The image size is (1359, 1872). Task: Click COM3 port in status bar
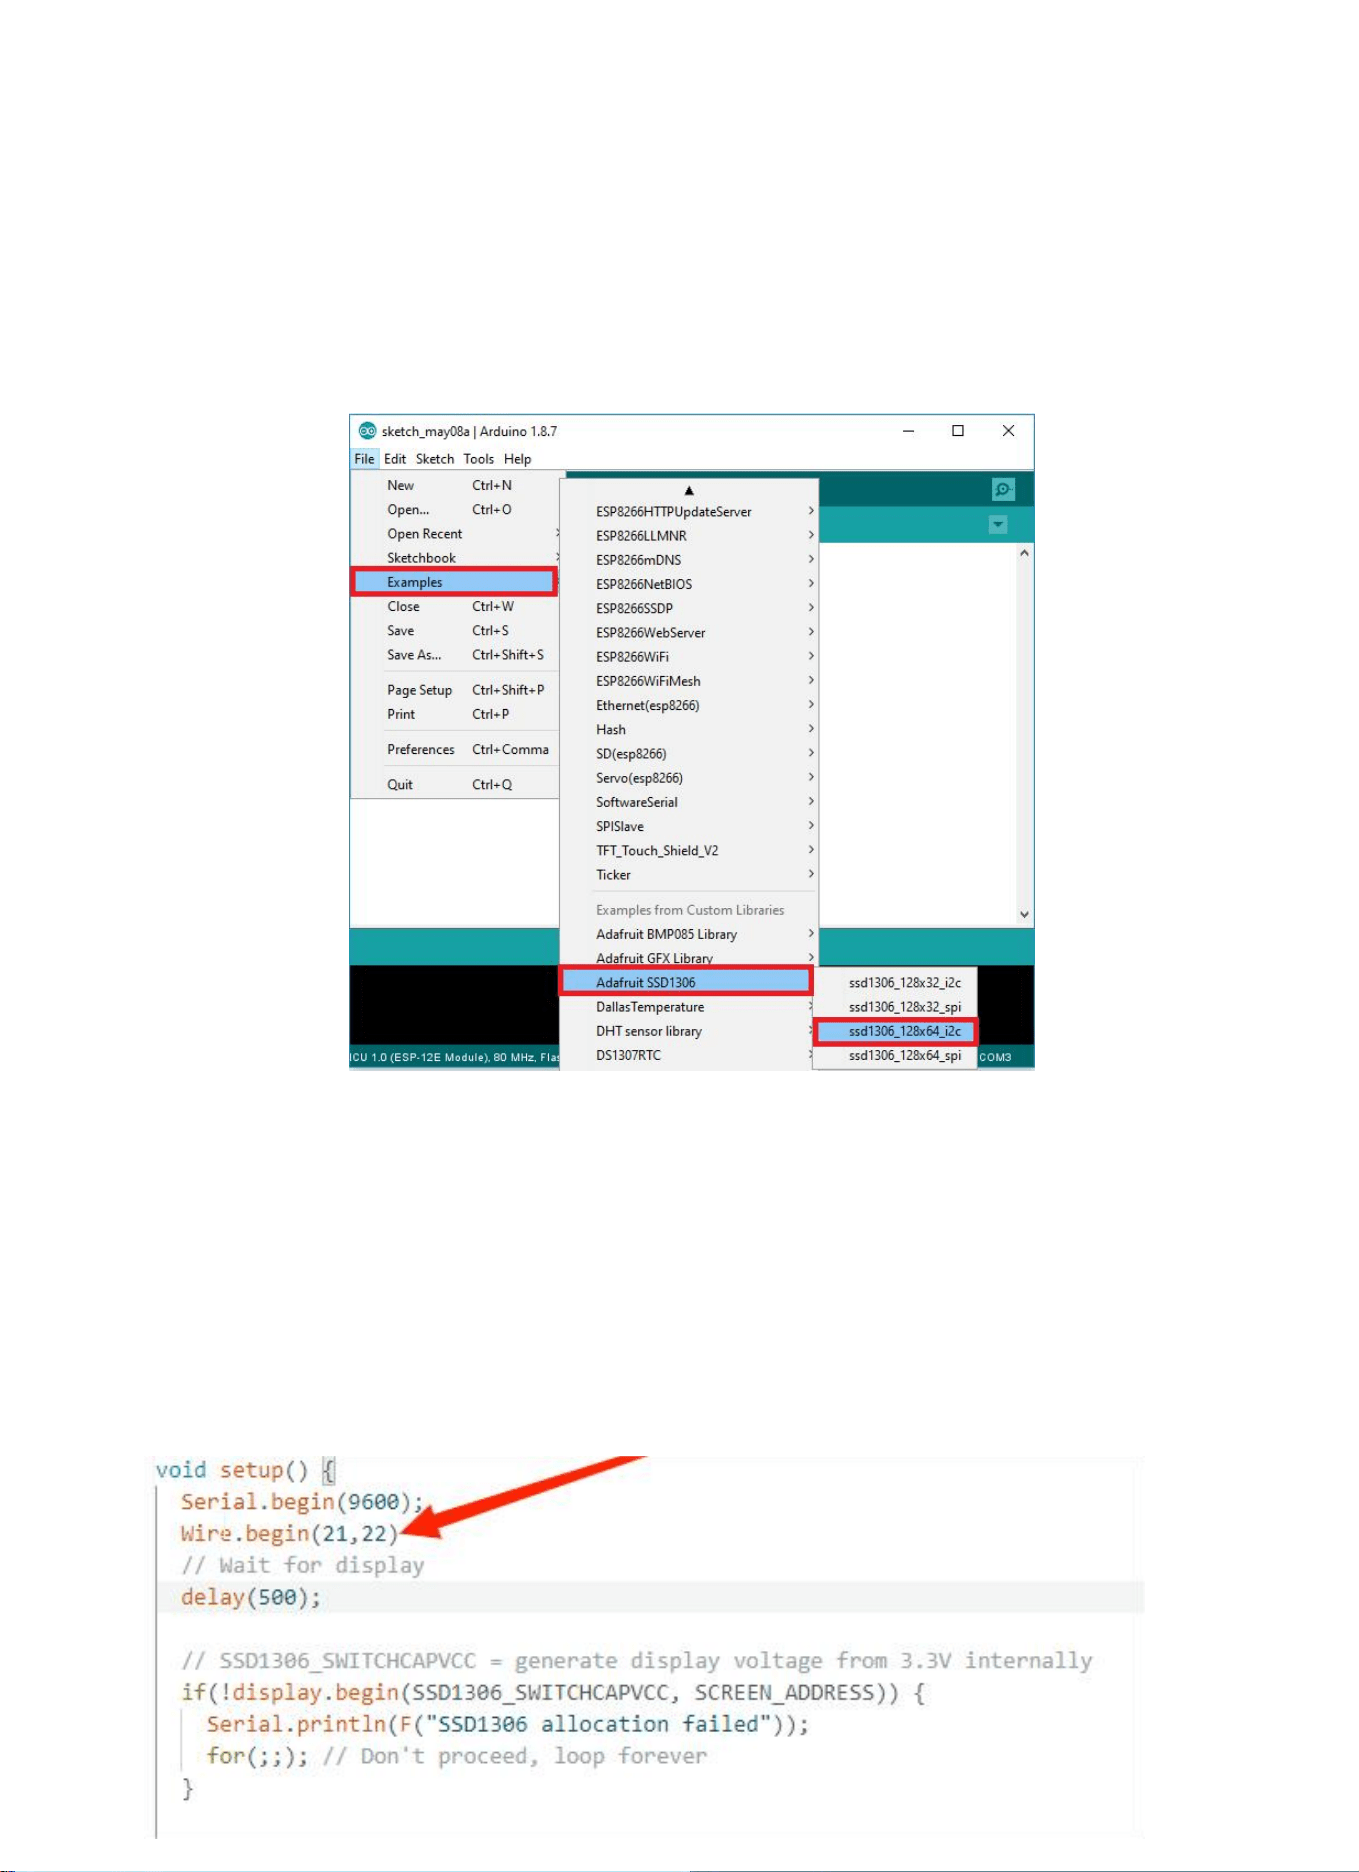[995, 1057]
